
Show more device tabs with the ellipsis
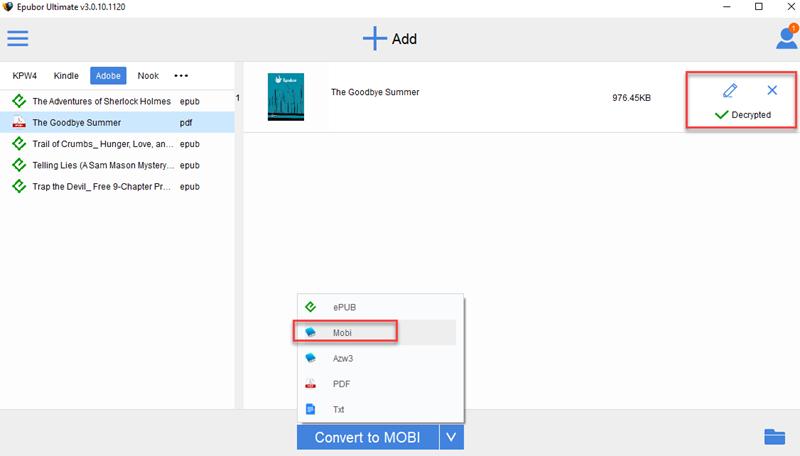181,75
